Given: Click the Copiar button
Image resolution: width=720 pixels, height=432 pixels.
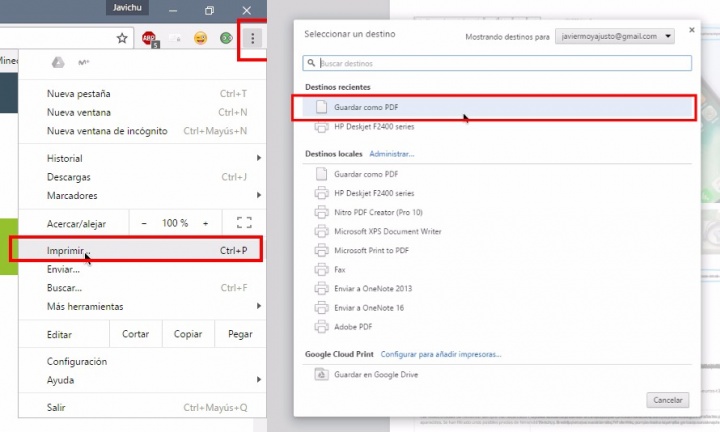Looking at the screenshot, I should (x=188, y=334).
